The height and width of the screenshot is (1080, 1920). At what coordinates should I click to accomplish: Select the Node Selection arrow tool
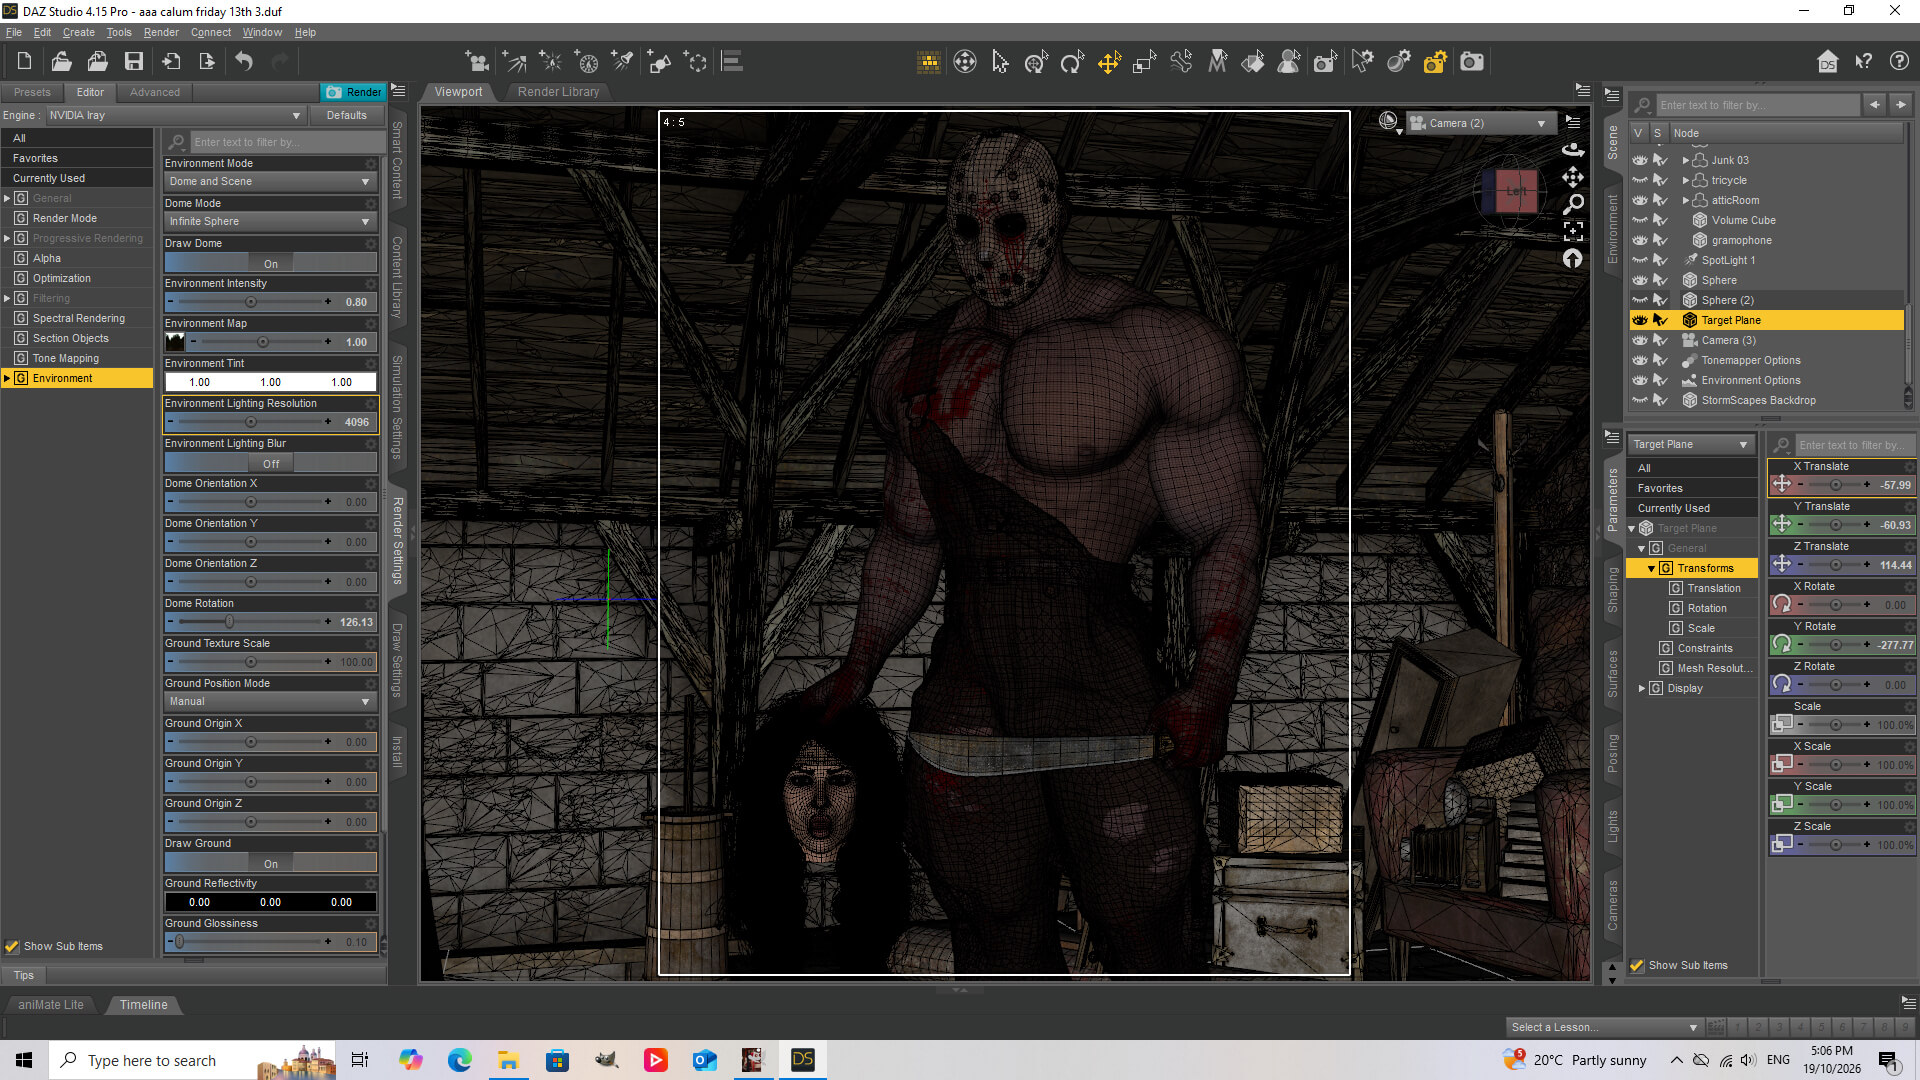coord(1000,62)
